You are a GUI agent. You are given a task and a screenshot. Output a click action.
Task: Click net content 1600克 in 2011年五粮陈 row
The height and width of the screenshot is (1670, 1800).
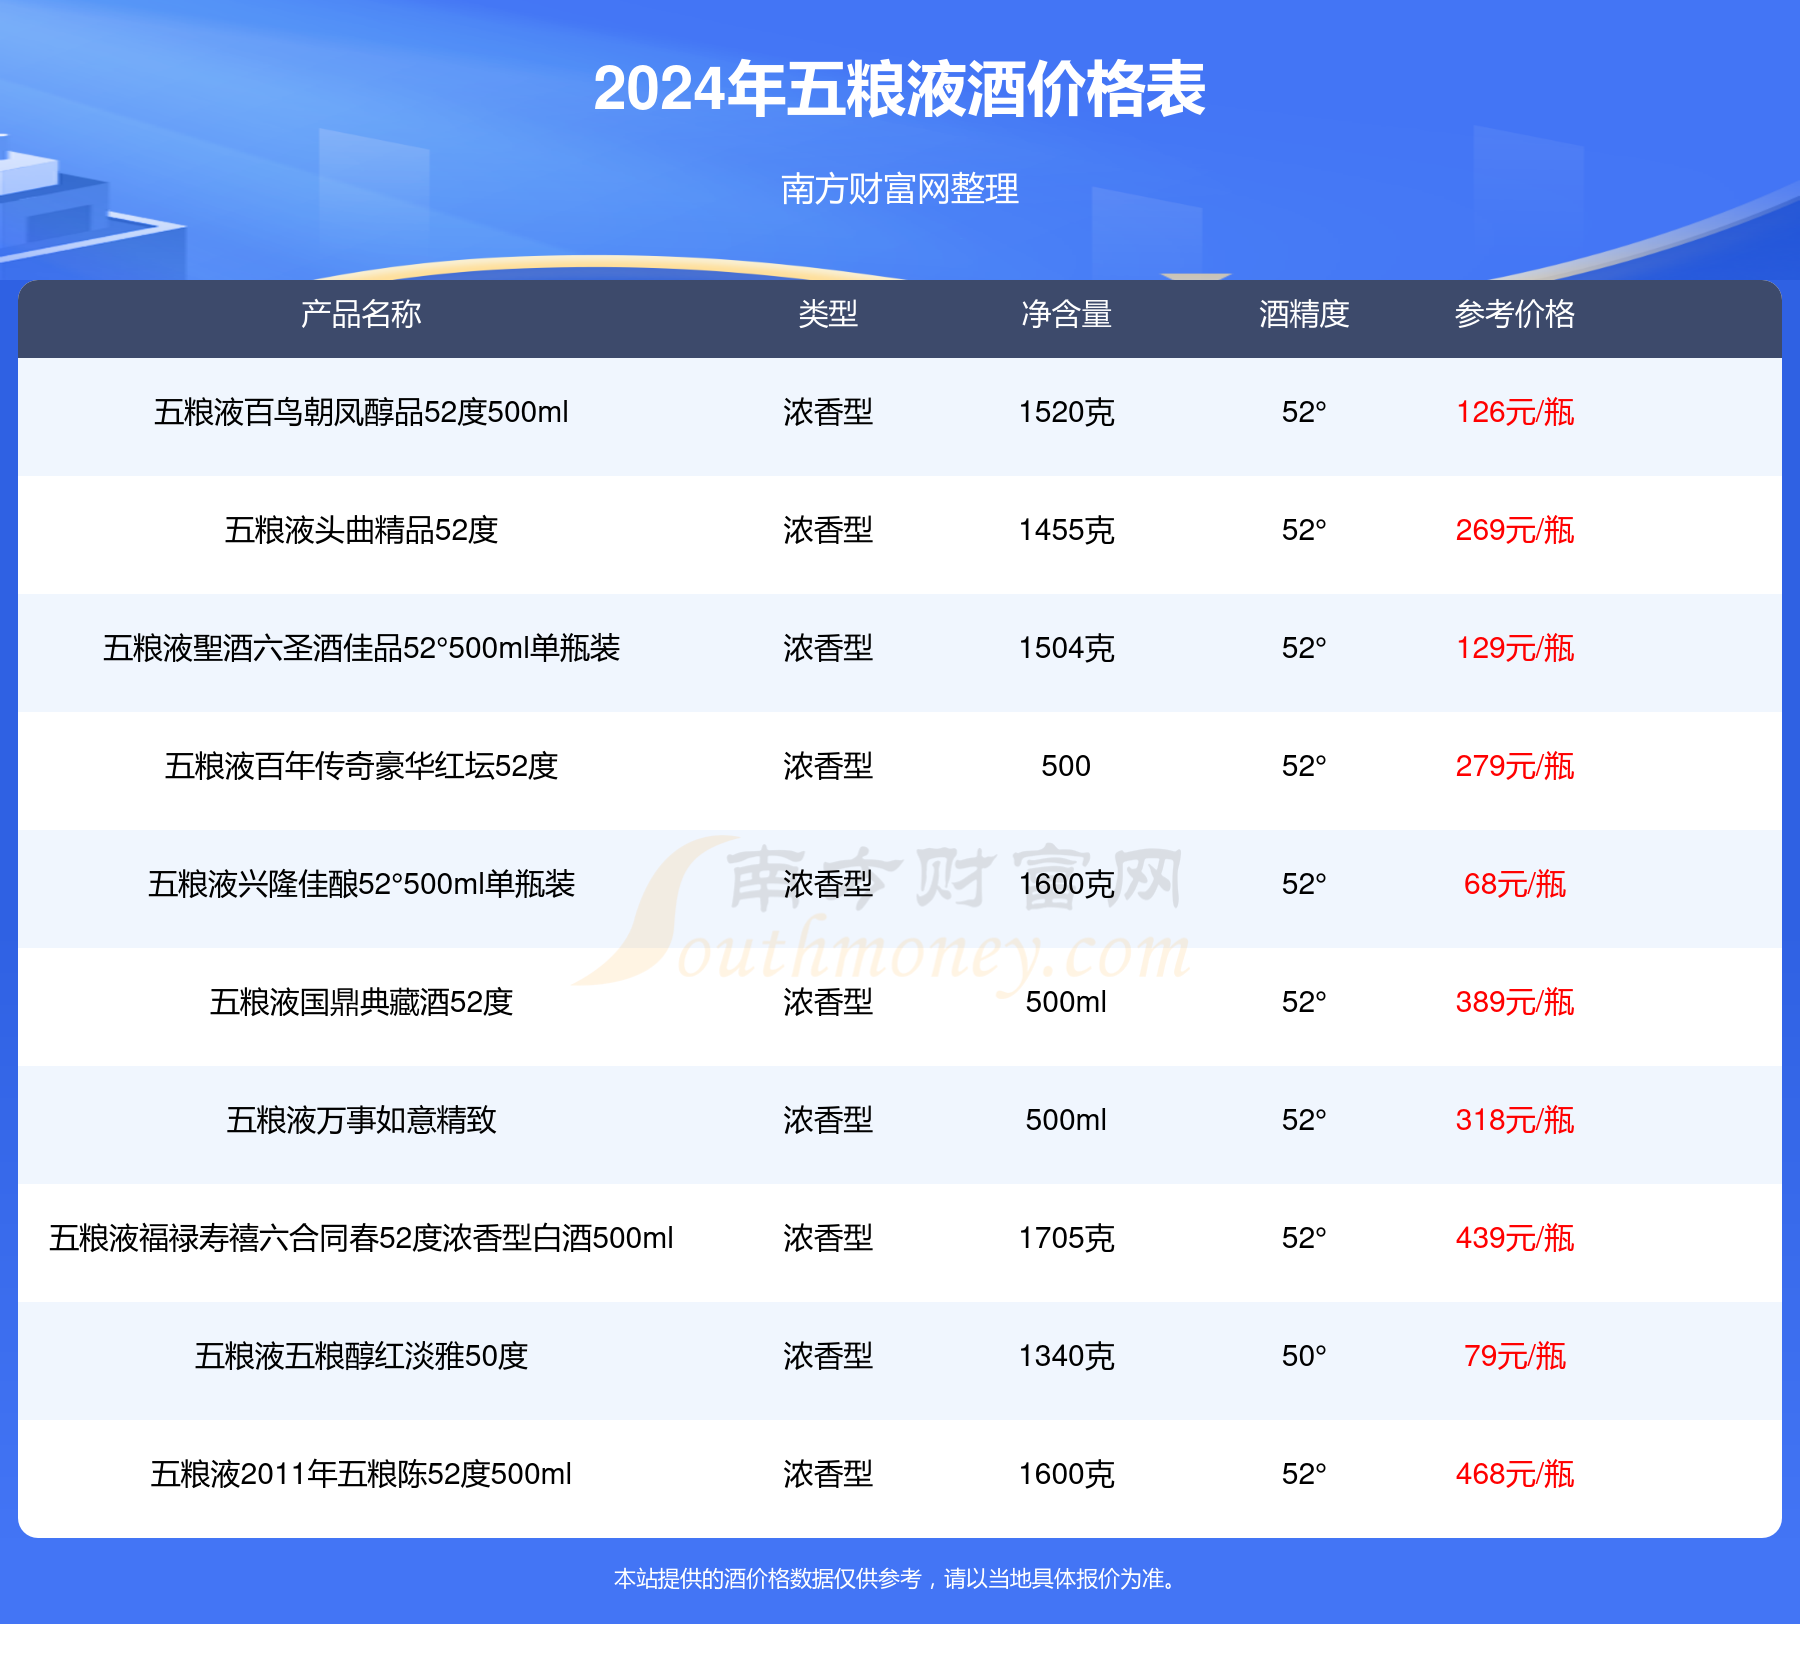click(x=1066, y=1474)
